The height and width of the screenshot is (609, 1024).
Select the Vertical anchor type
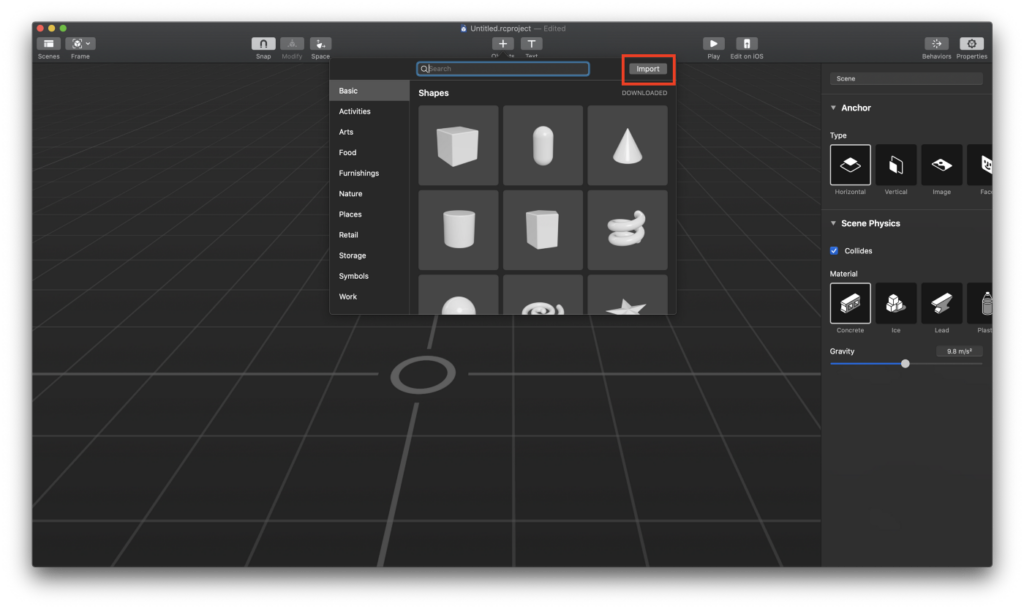point(895,164)
